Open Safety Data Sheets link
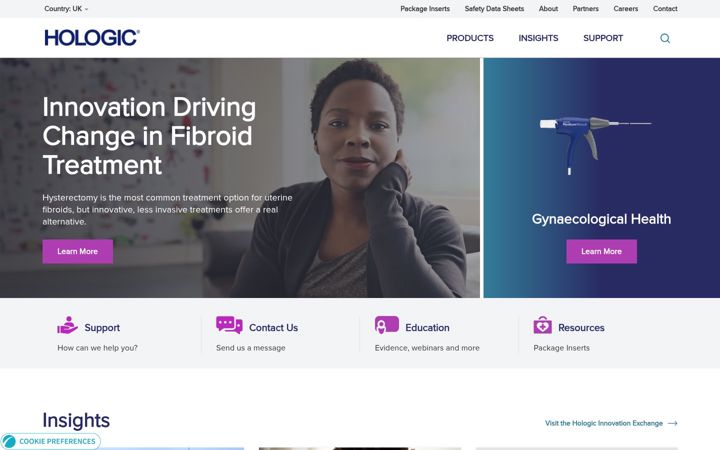720x450 pixels. point(494,9)
